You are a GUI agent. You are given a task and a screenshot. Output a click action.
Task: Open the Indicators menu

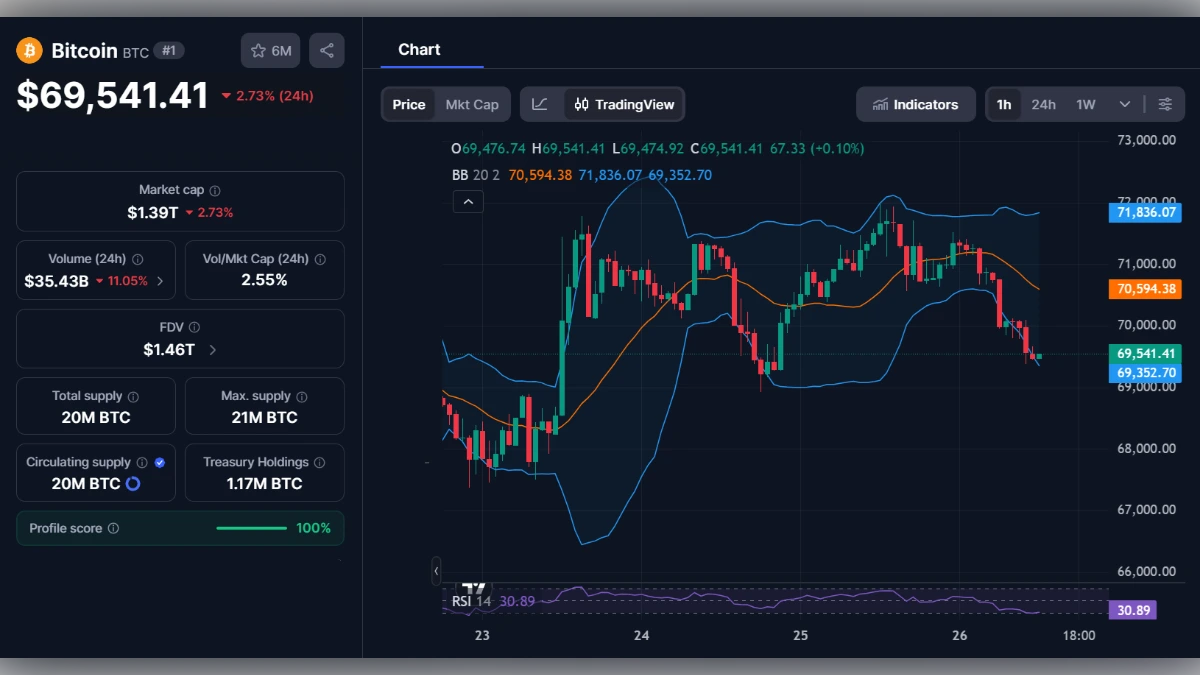(x=915, y=103)
